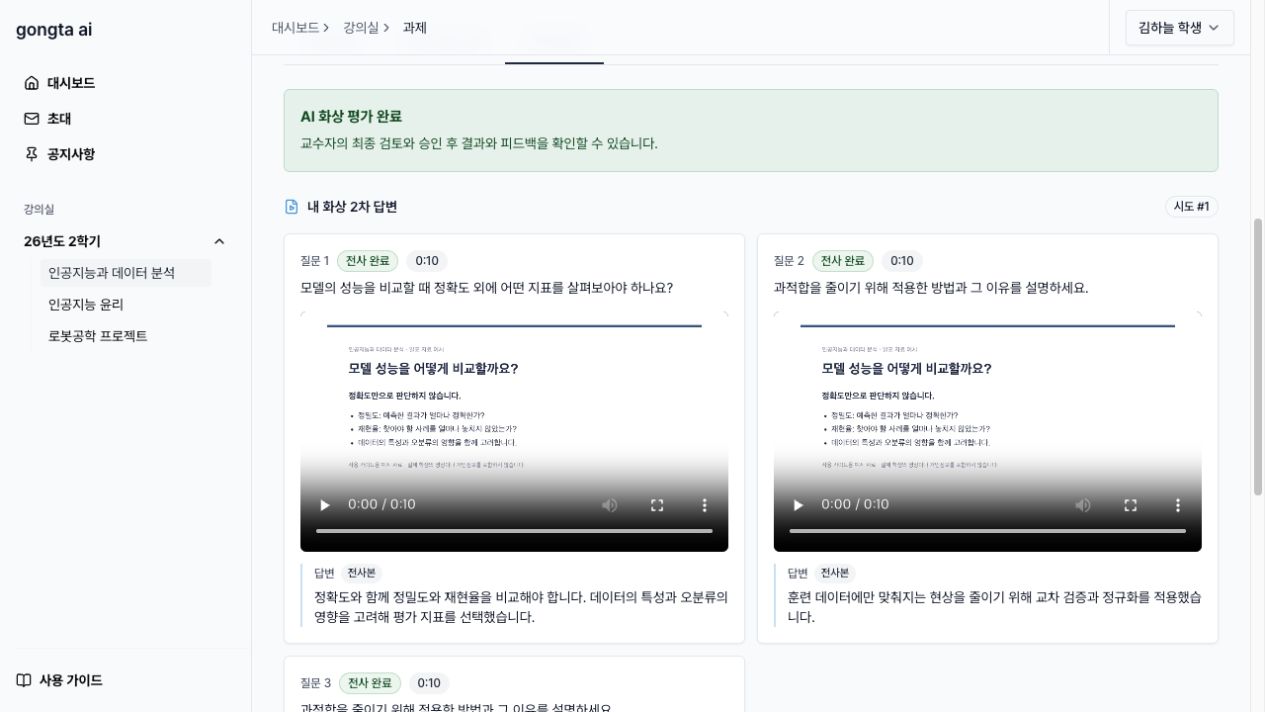Click the 전사본 tag under 질문 2
1265x712 pixels.
(x=834, y=573)
